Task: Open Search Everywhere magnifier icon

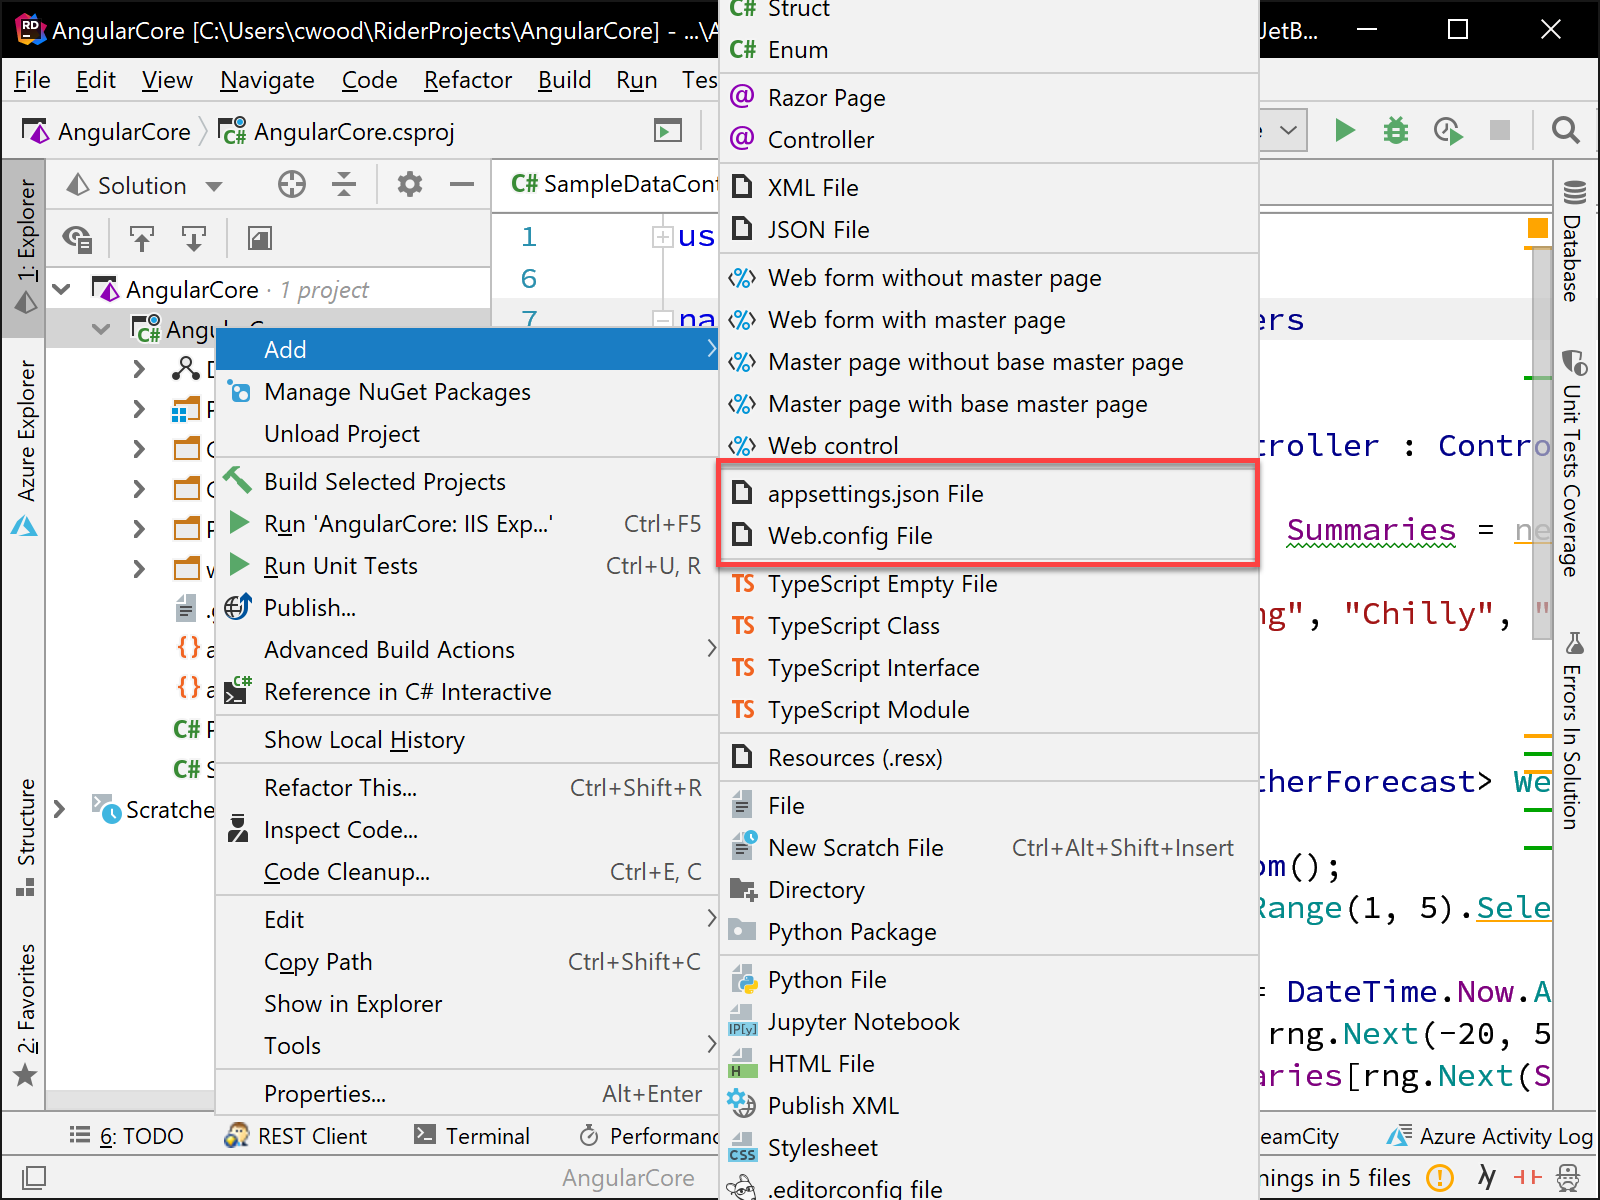Action: pos(1565,130)
